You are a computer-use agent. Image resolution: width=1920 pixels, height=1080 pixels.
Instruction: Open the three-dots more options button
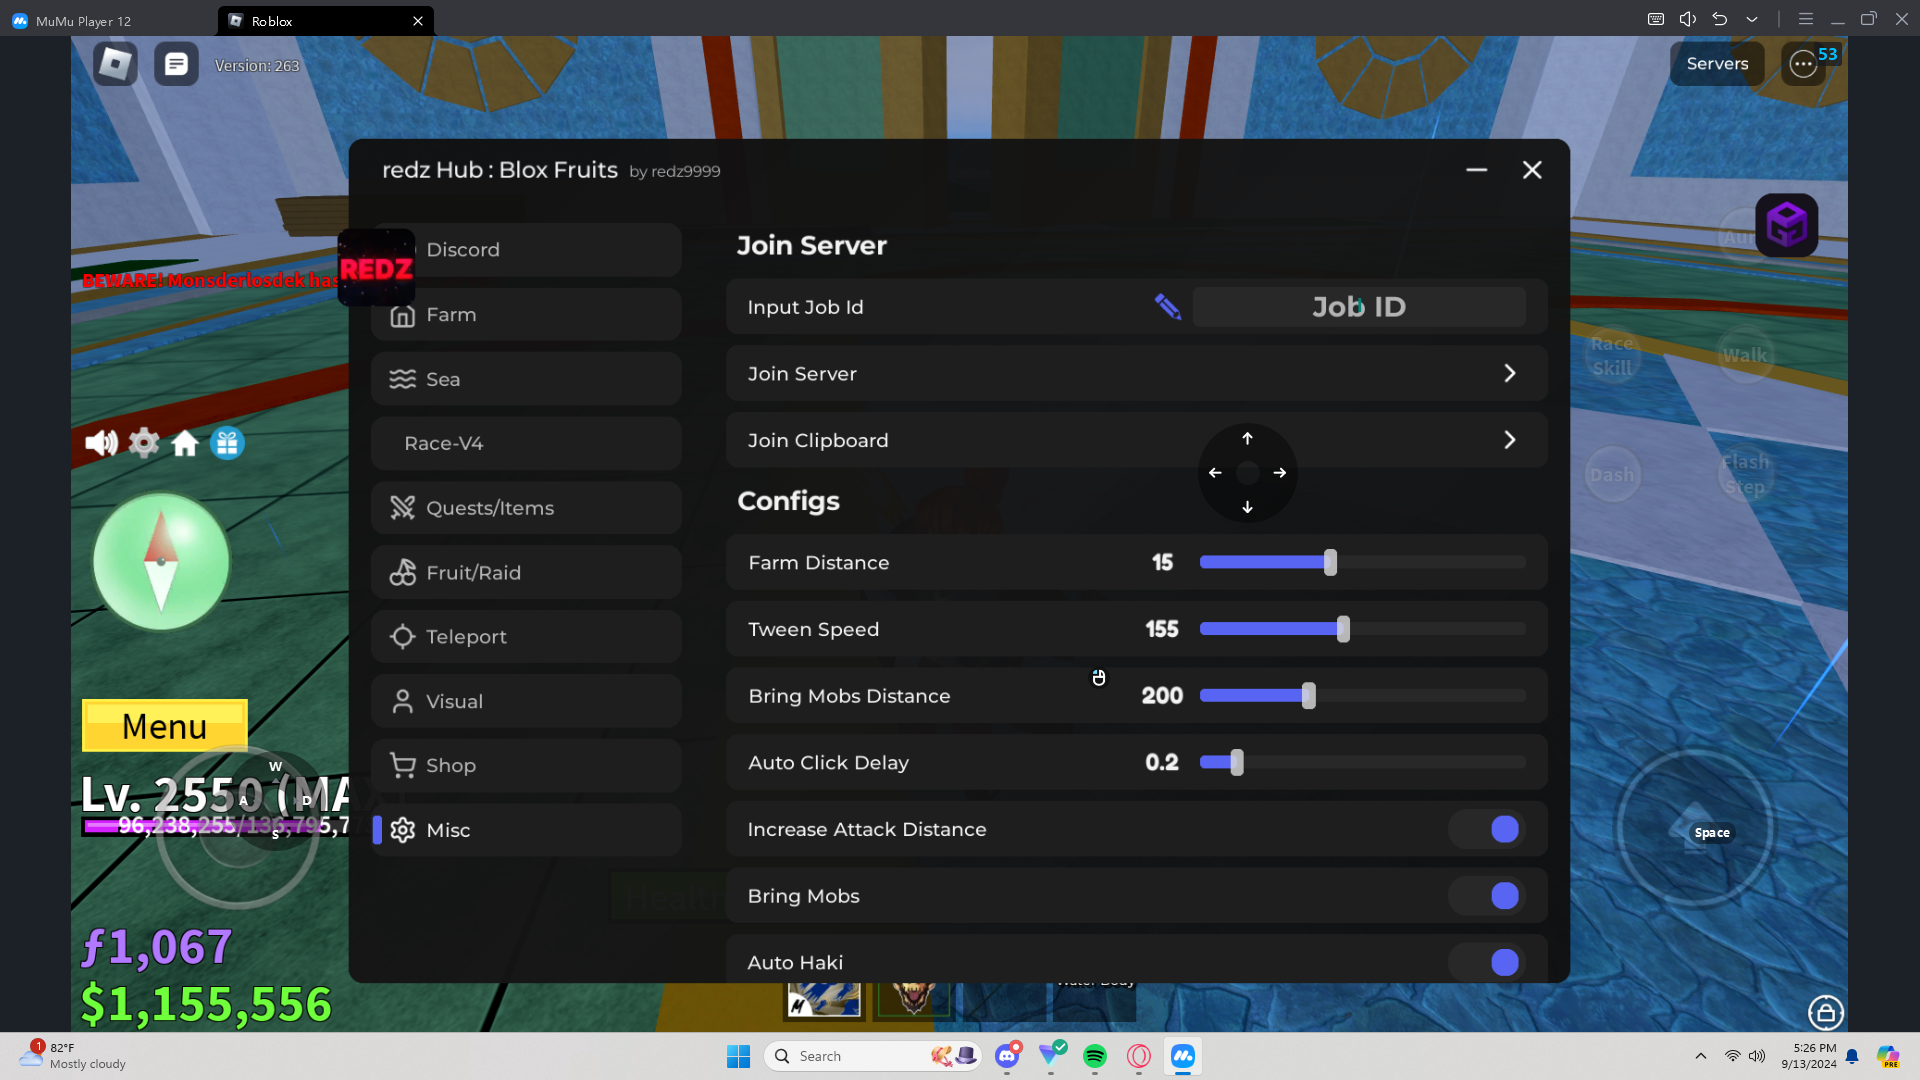tap(1803, 65)
